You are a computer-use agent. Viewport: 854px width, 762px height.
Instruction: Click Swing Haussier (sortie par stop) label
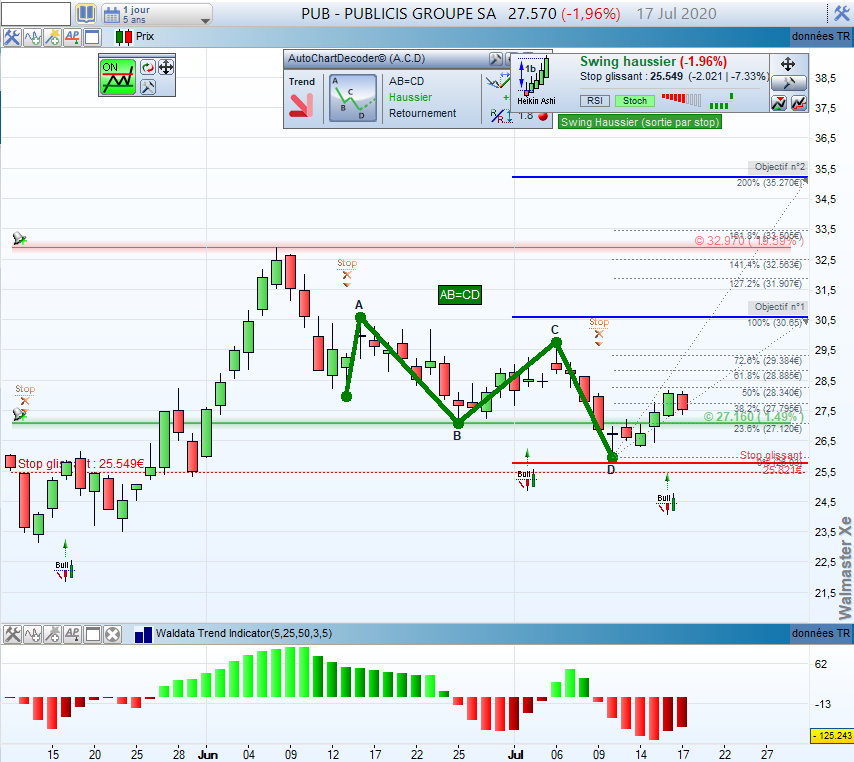coord(640,122)
